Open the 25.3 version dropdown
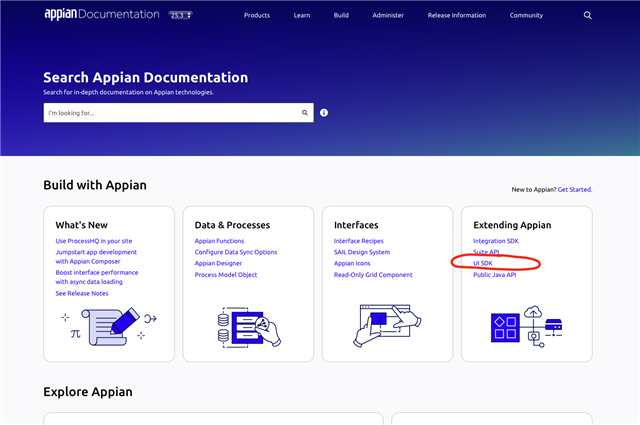 [x=178, y=16]
